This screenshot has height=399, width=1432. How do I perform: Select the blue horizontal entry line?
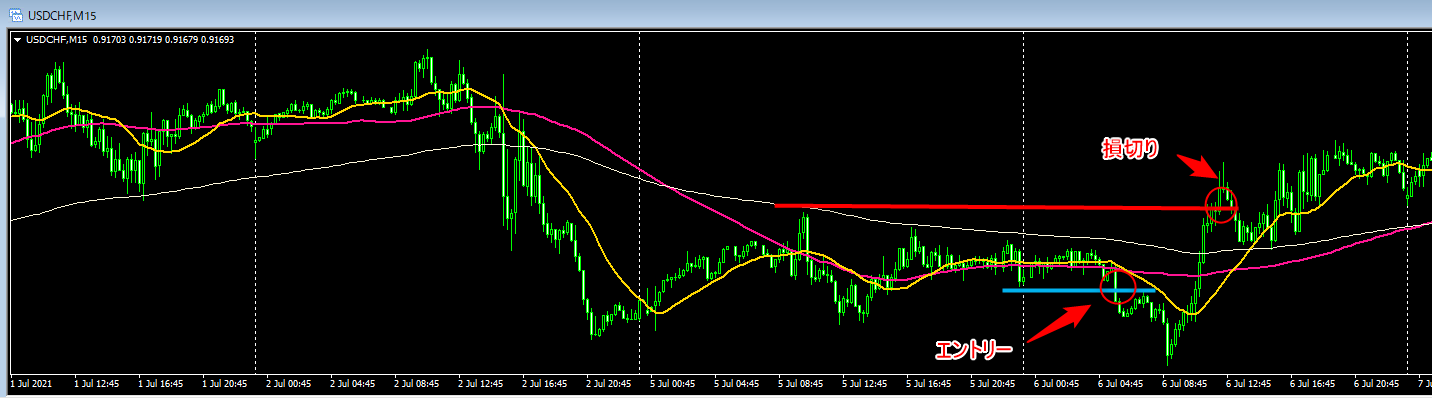pos(1079,290)
